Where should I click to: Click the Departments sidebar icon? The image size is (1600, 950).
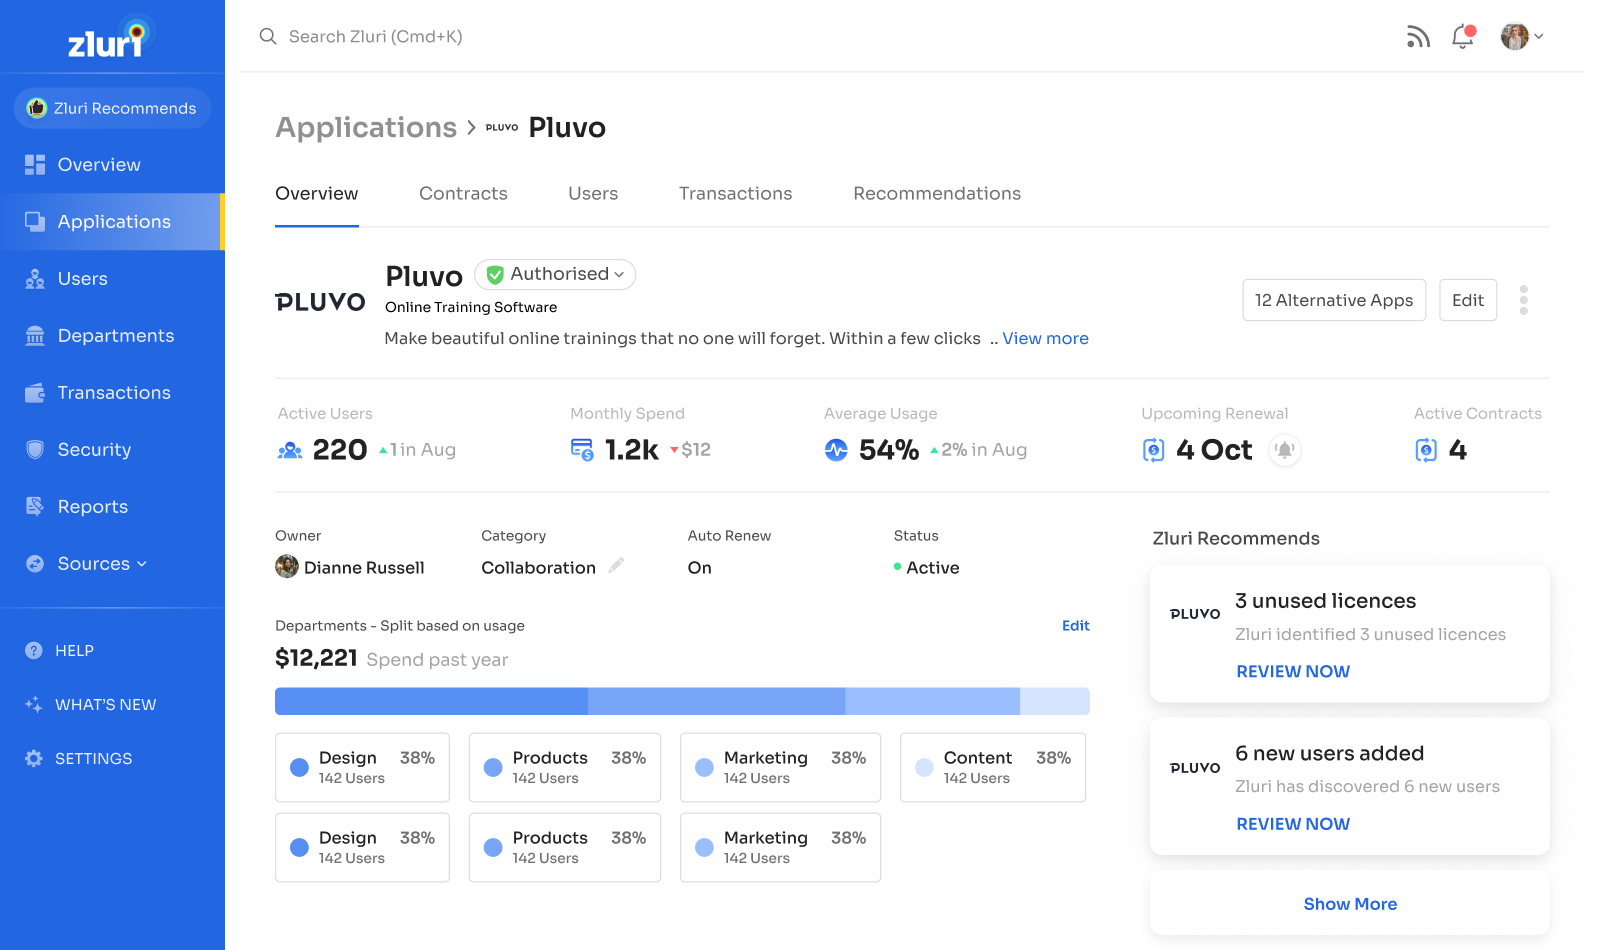(x=35, y=336)
